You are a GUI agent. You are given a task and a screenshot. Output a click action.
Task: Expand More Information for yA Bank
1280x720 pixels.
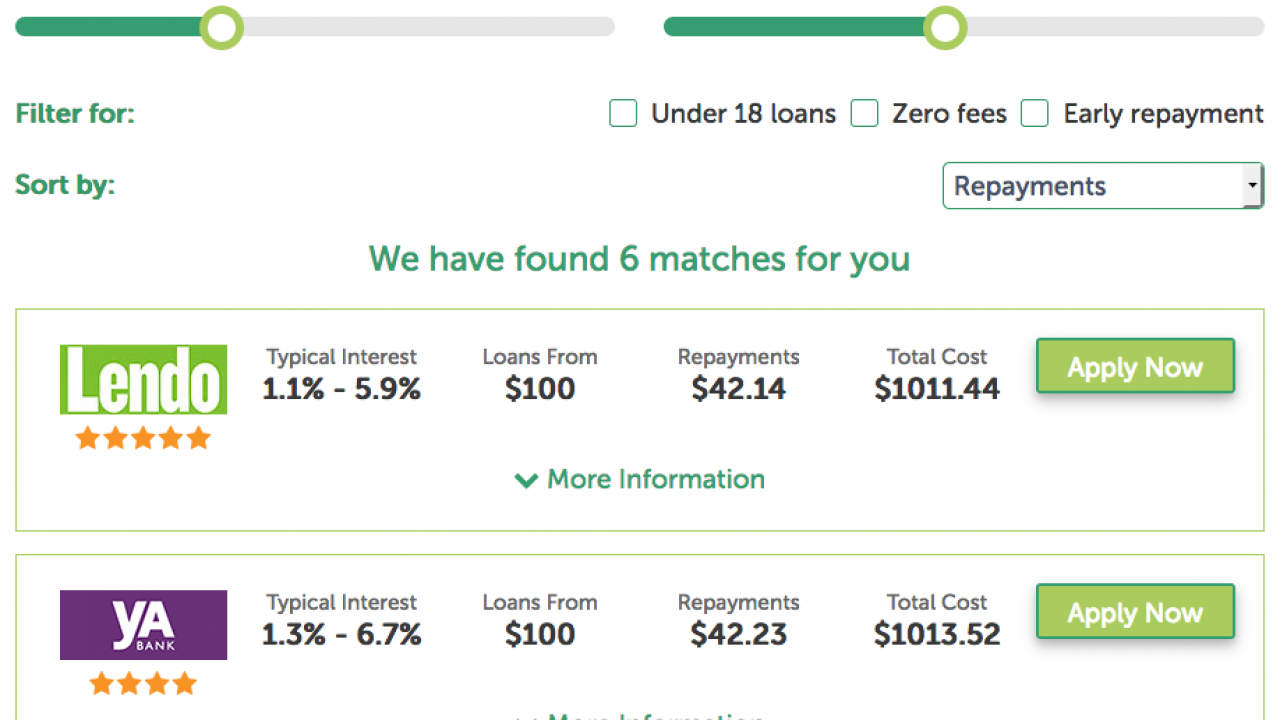click(640, 715)
